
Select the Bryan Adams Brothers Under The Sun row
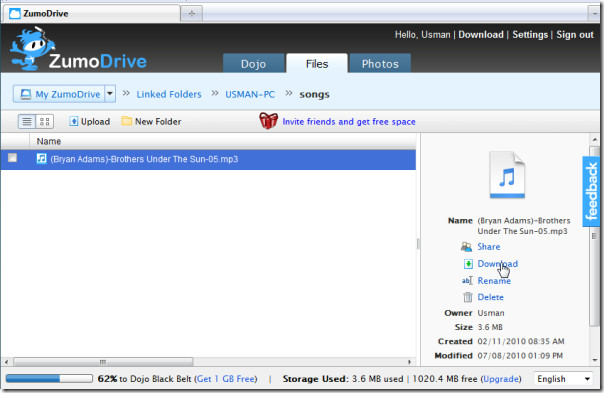tap(208, 159)
